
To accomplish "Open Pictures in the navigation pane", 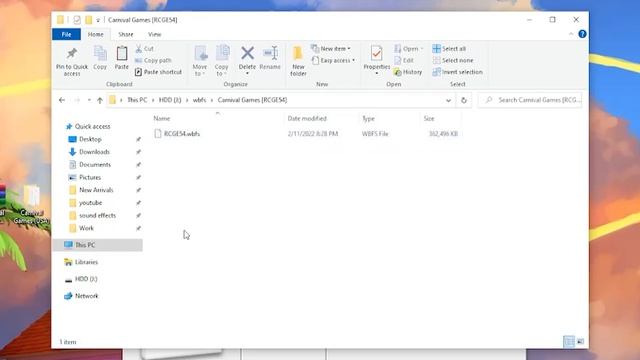I will [x=90, y=177].
